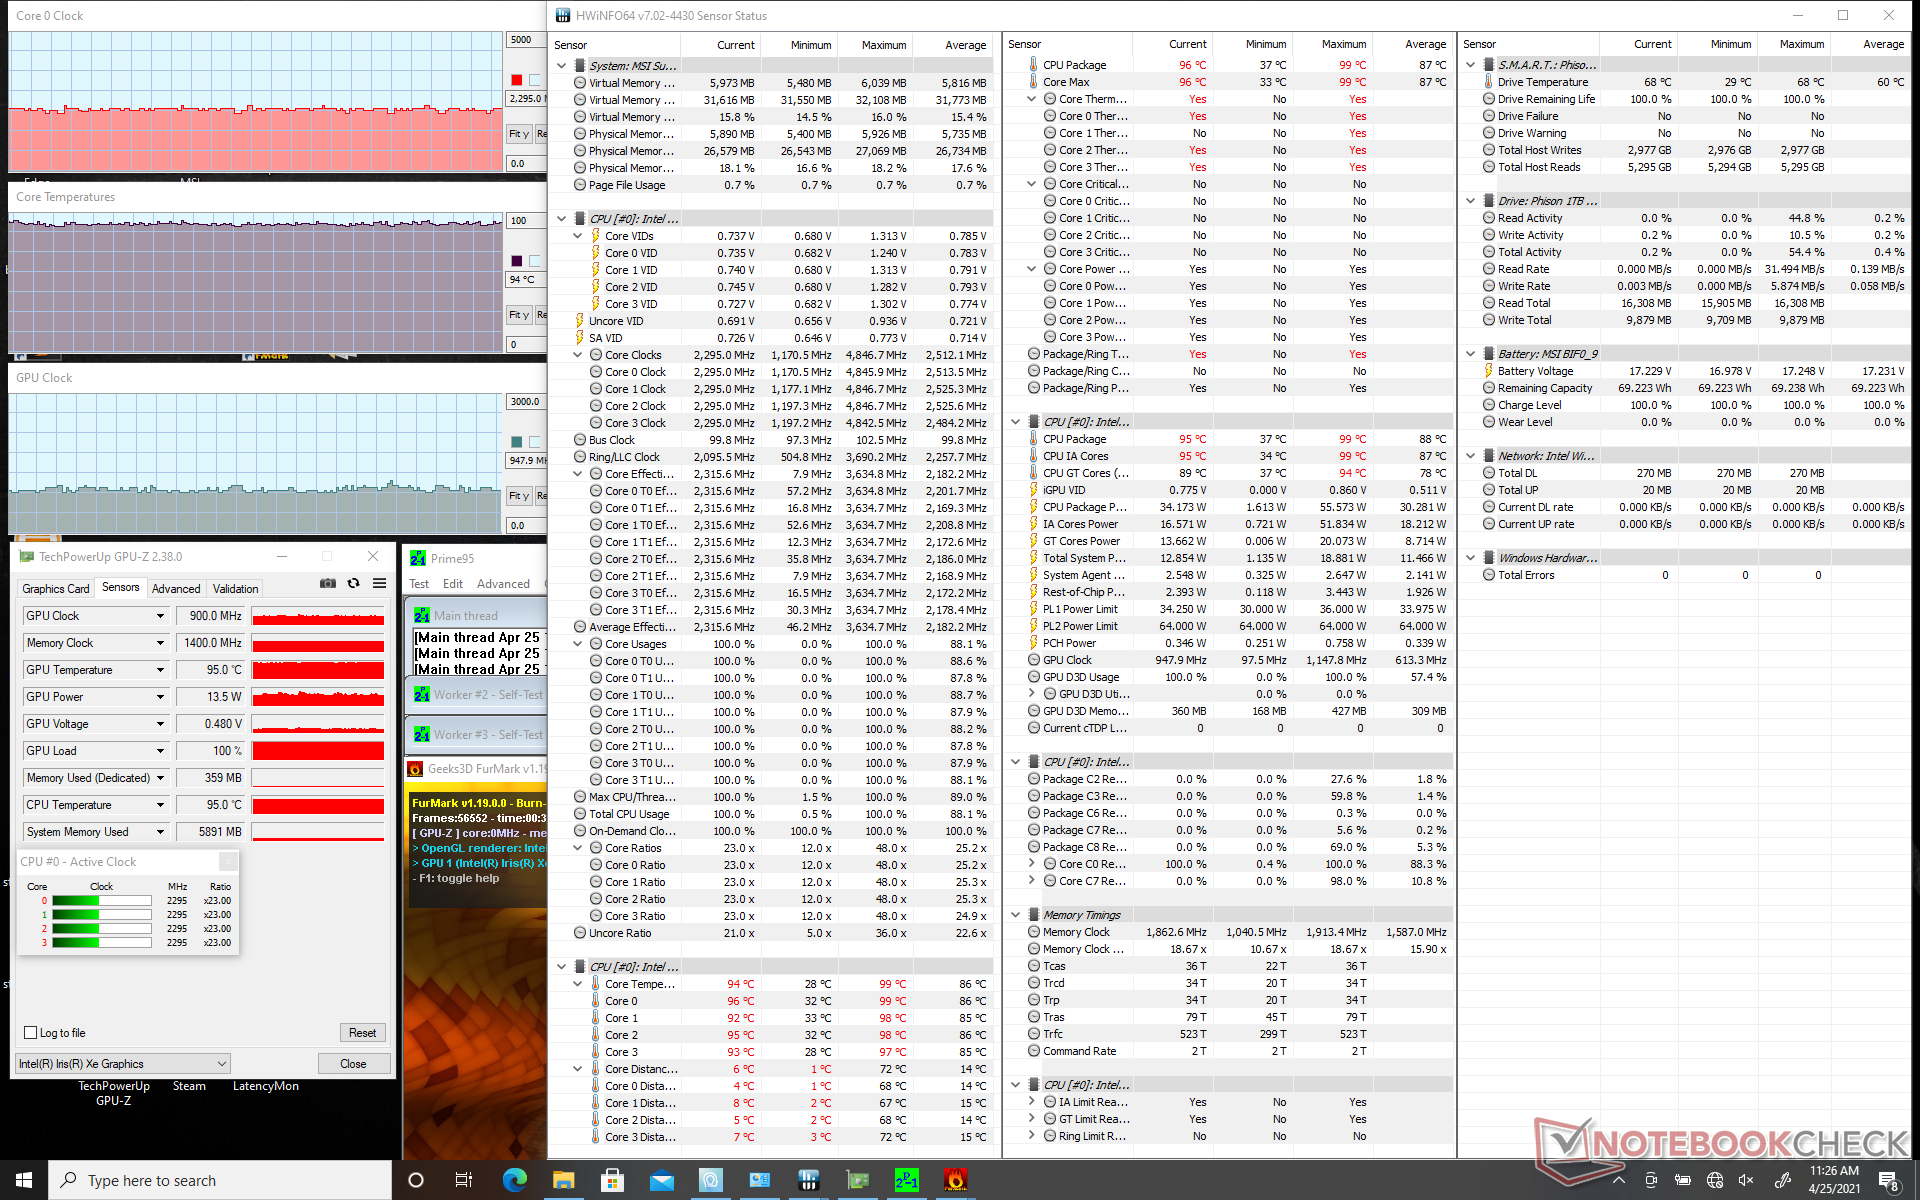Click GPU-Z screenshot camera icon
Screen dimensions: 1920x1200
pos(327,584)
